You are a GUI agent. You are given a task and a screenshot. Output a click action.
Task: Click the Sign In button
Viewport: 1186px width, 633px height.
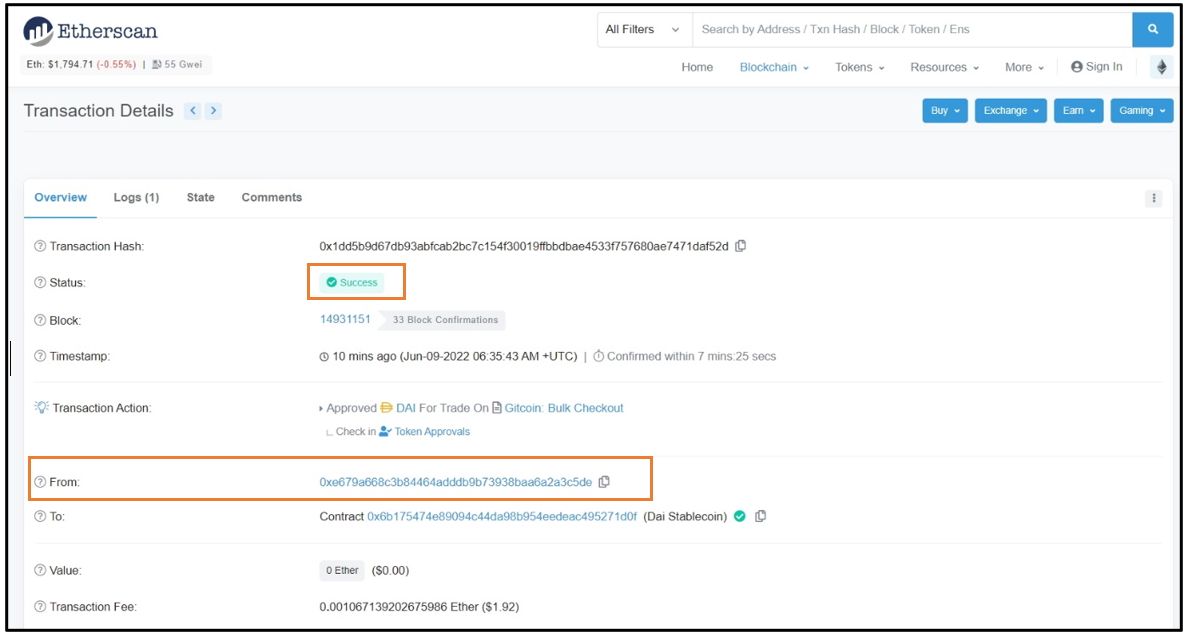pos(1096,67)
